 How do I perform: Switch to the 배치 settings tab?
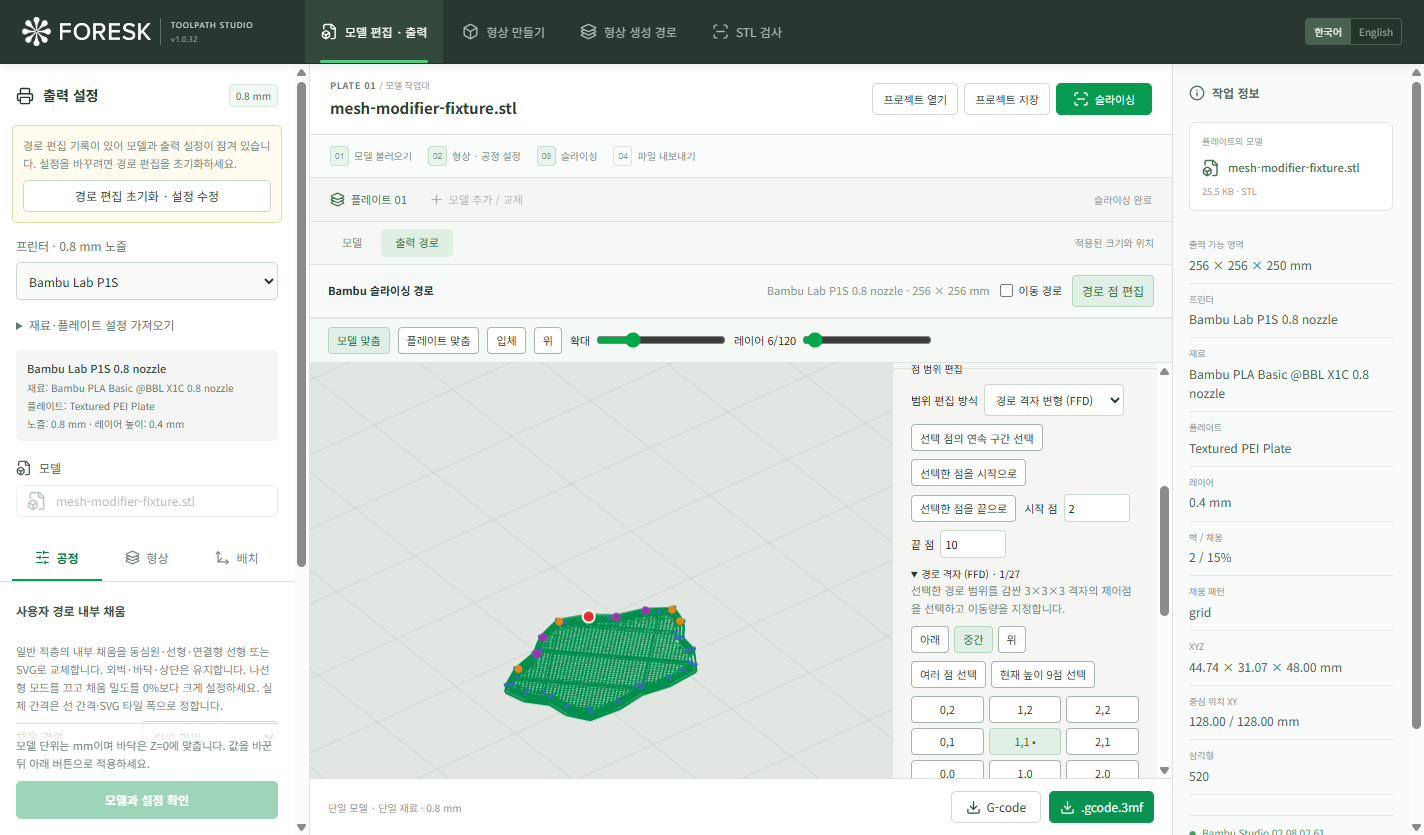pos(236,558)
